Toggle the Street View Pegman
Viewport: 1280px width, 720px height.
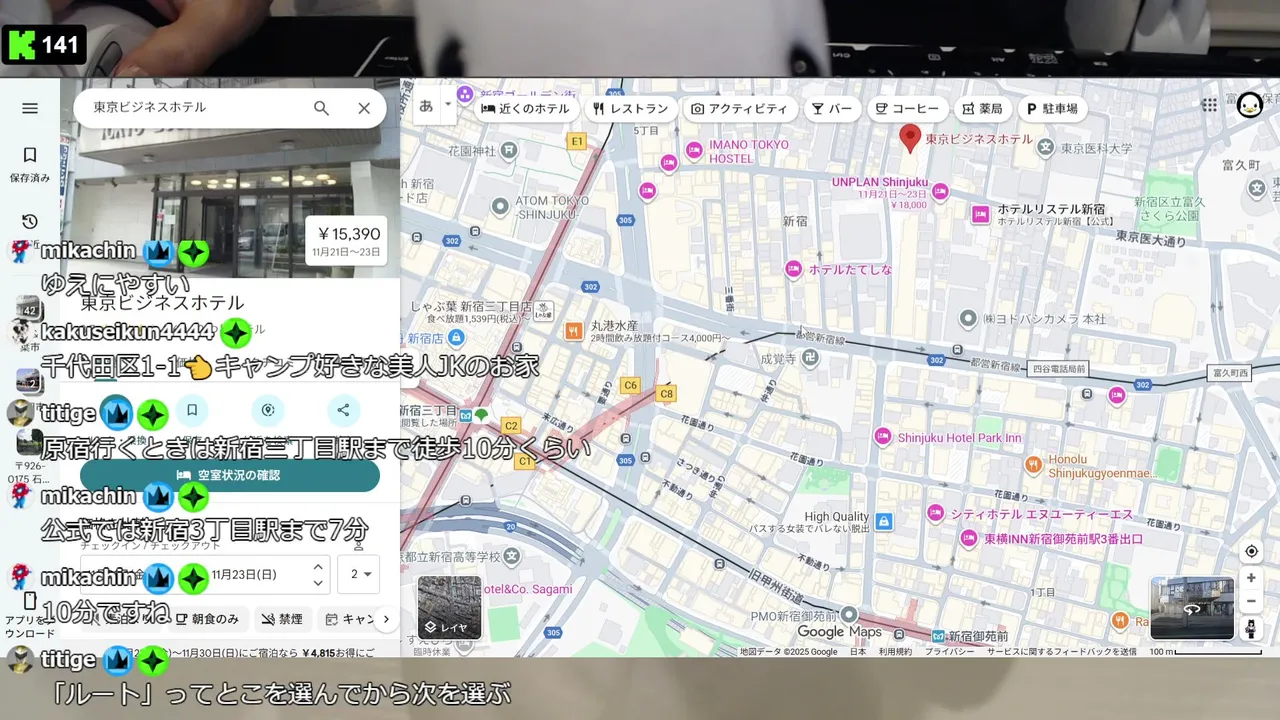click(x=1251, y=628)
